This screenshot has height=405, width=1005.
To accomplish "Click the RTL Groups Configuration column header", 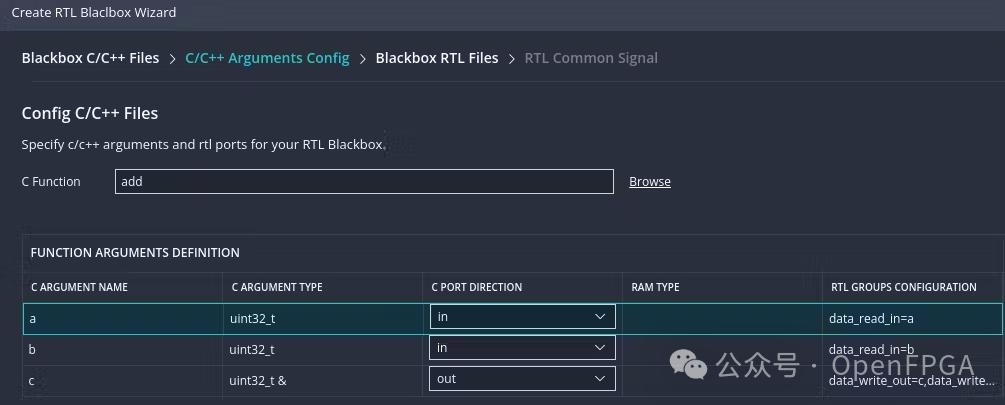I will [x=903, y=287].
